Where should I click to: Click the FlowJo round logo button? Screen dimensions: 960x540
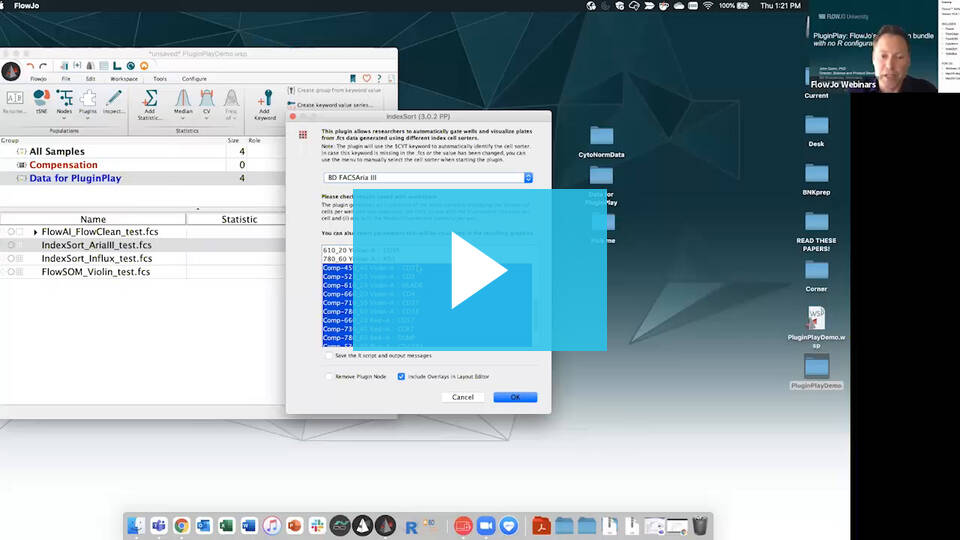coord(11,71)
